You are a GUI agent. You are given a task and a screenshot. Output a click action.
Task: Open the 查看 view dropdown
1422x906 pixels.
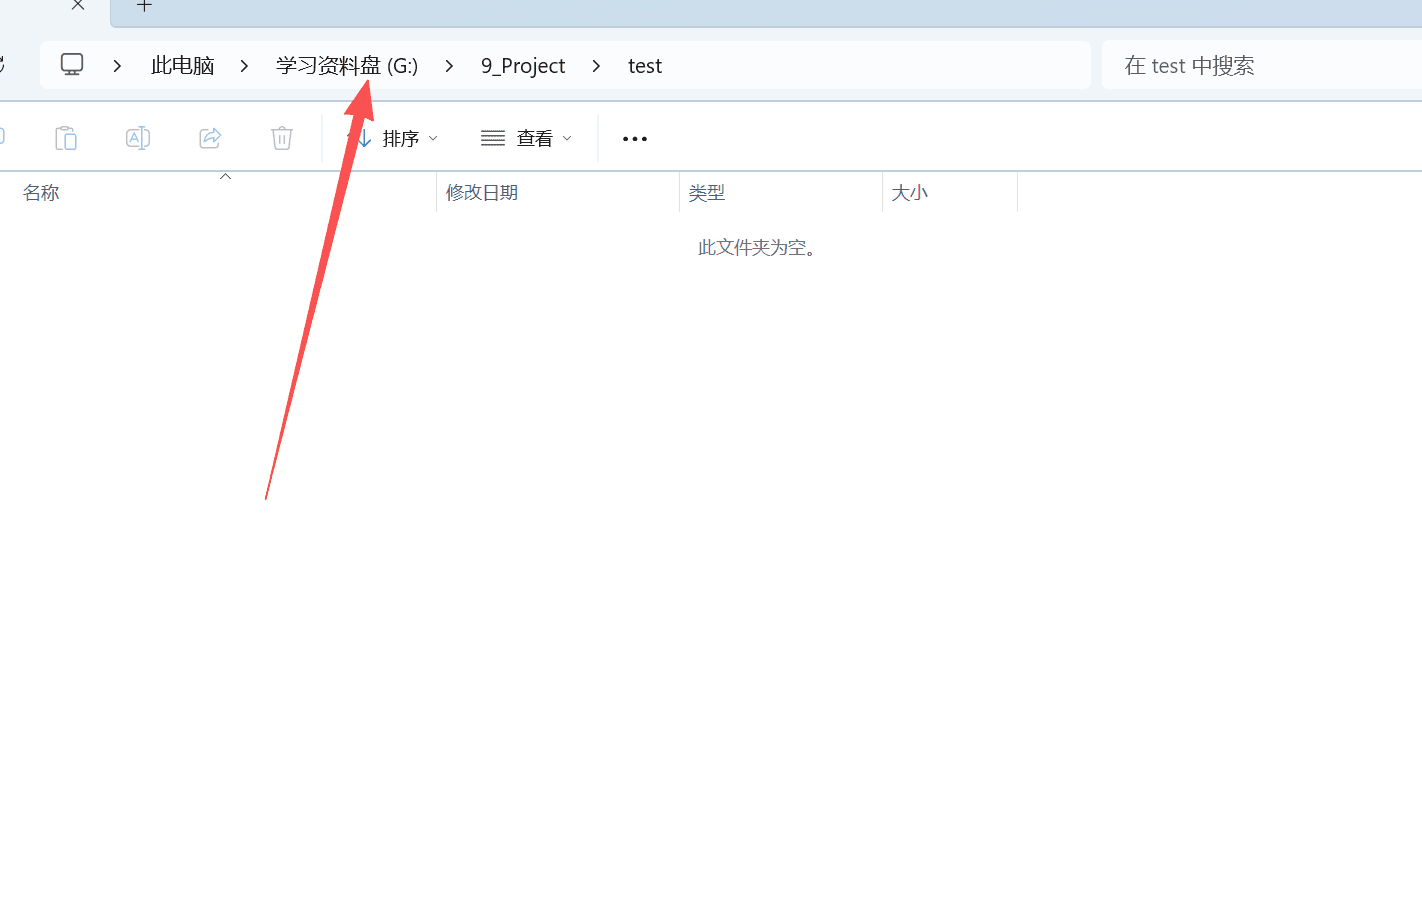tap(527, 139)
